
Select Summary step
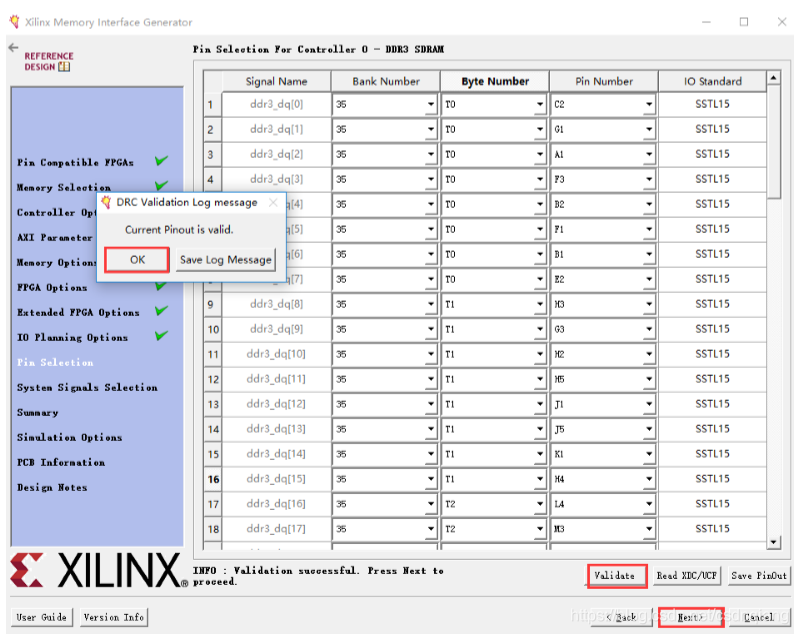37,412
